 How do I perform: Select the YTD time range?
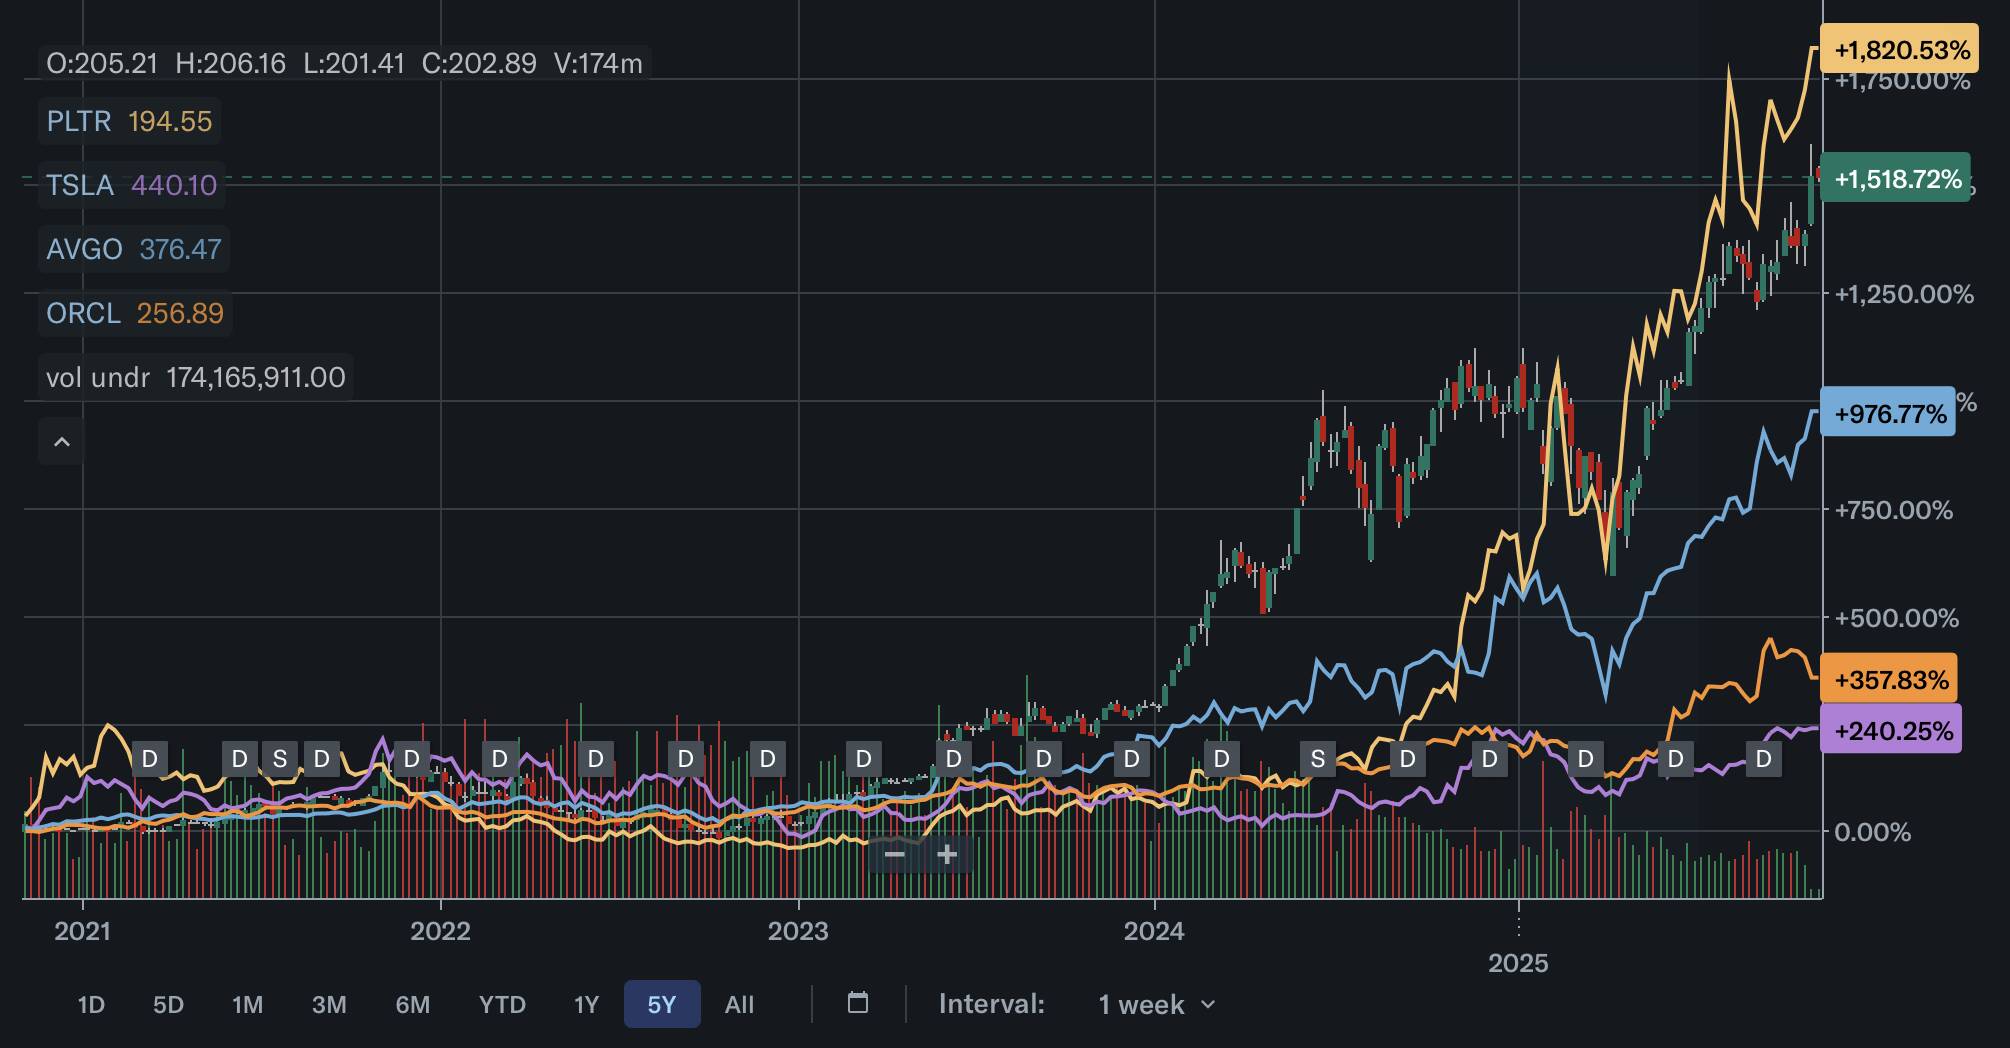[x=502, y=1004]
